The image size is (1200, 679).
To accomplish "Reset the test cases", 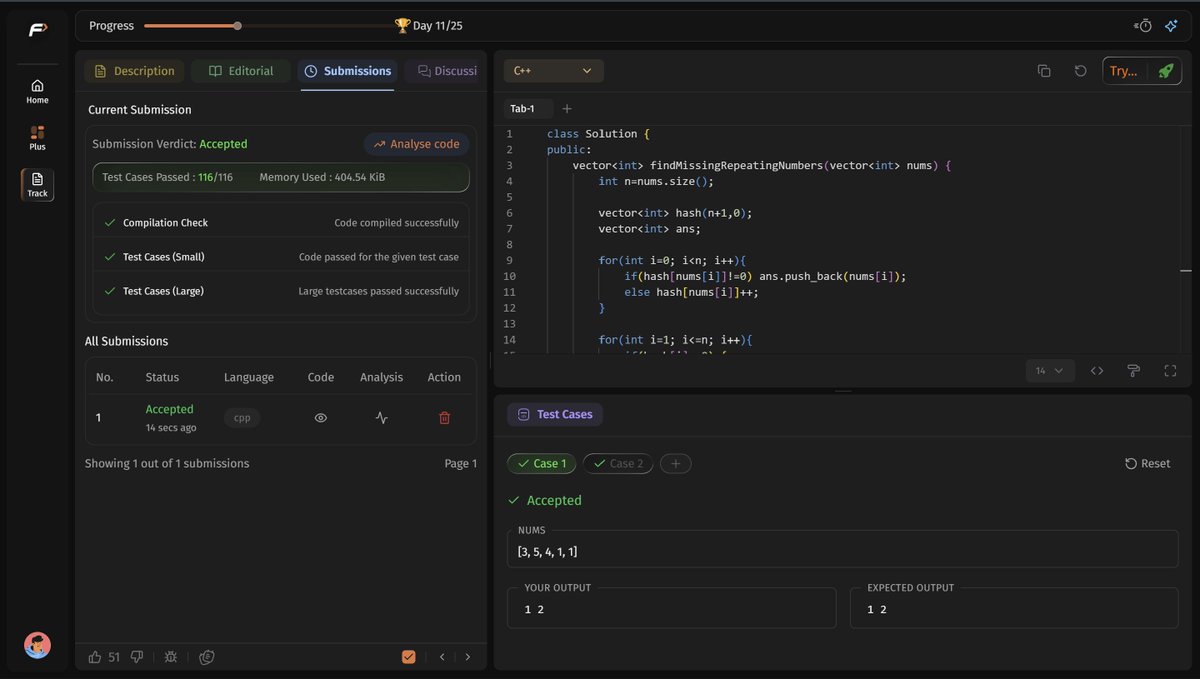I will [x=1148, y=464].
